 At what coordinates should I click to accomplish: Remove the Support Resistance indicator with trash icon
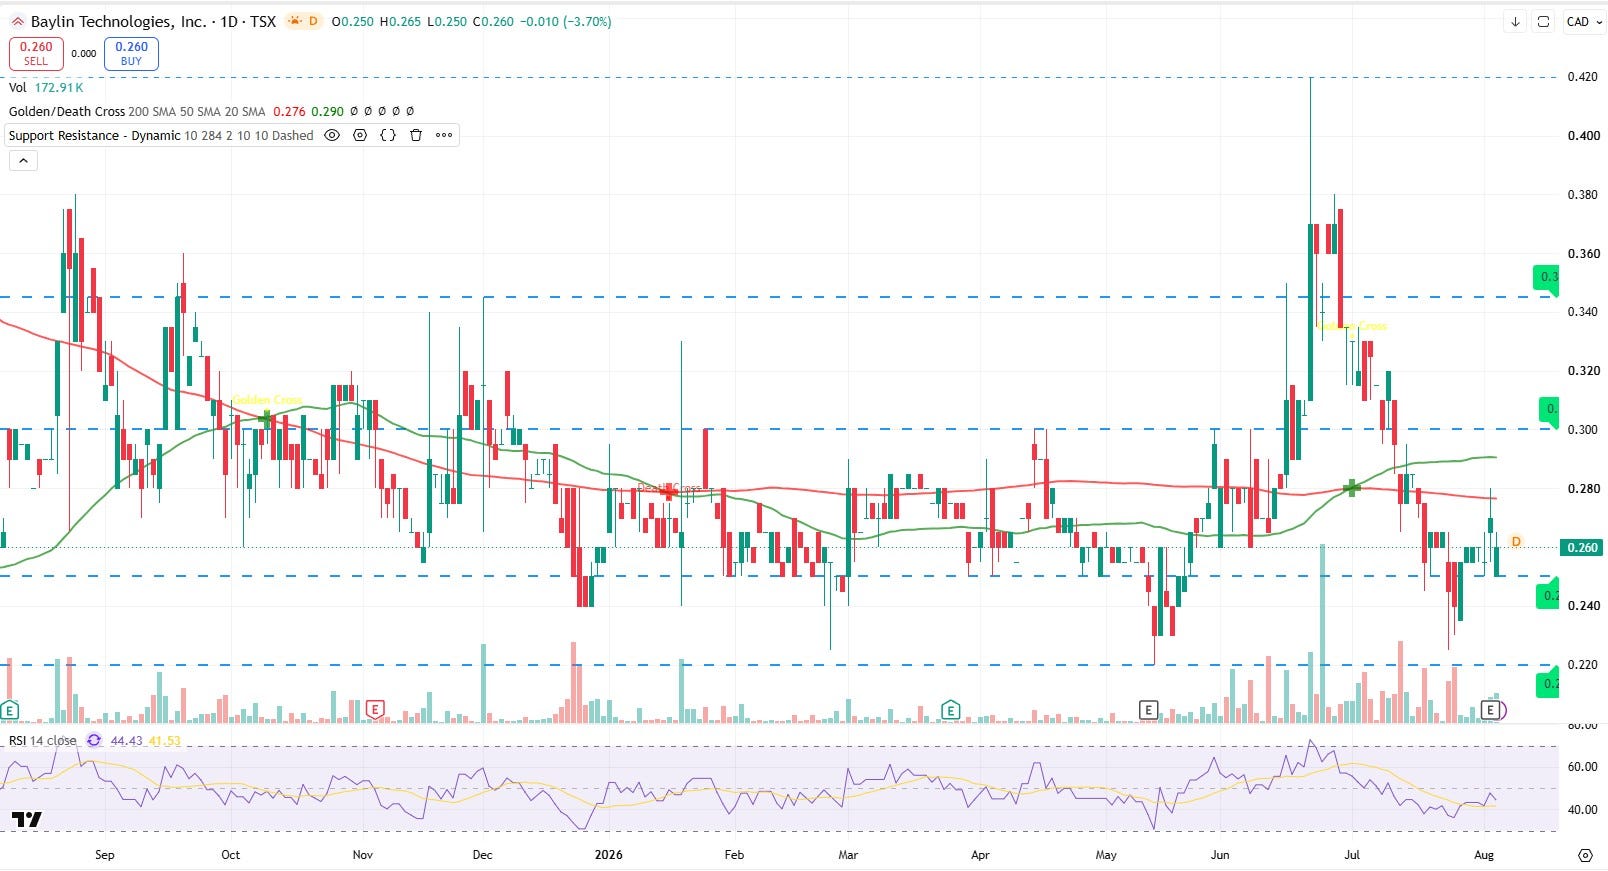(x=416, y=135)
